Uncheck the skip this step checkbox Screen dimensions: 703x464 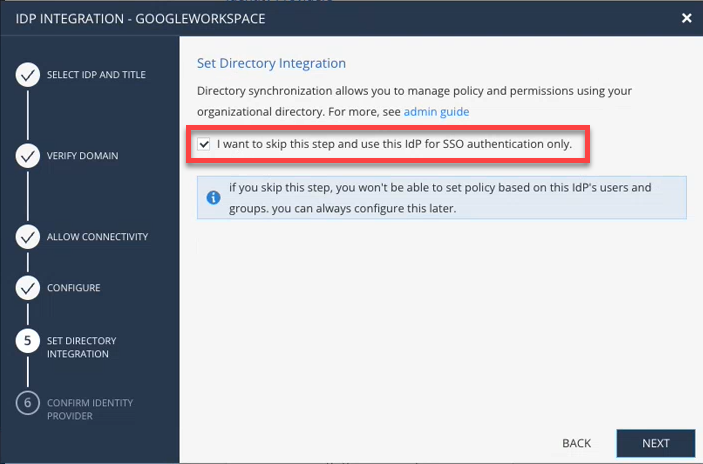coord(205,144)
